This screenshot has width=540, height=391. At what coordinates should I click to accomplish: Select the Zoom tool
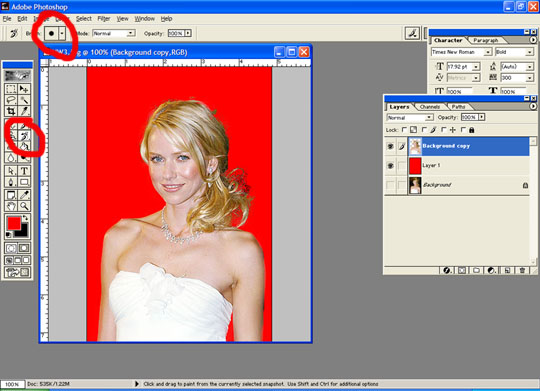24,206
